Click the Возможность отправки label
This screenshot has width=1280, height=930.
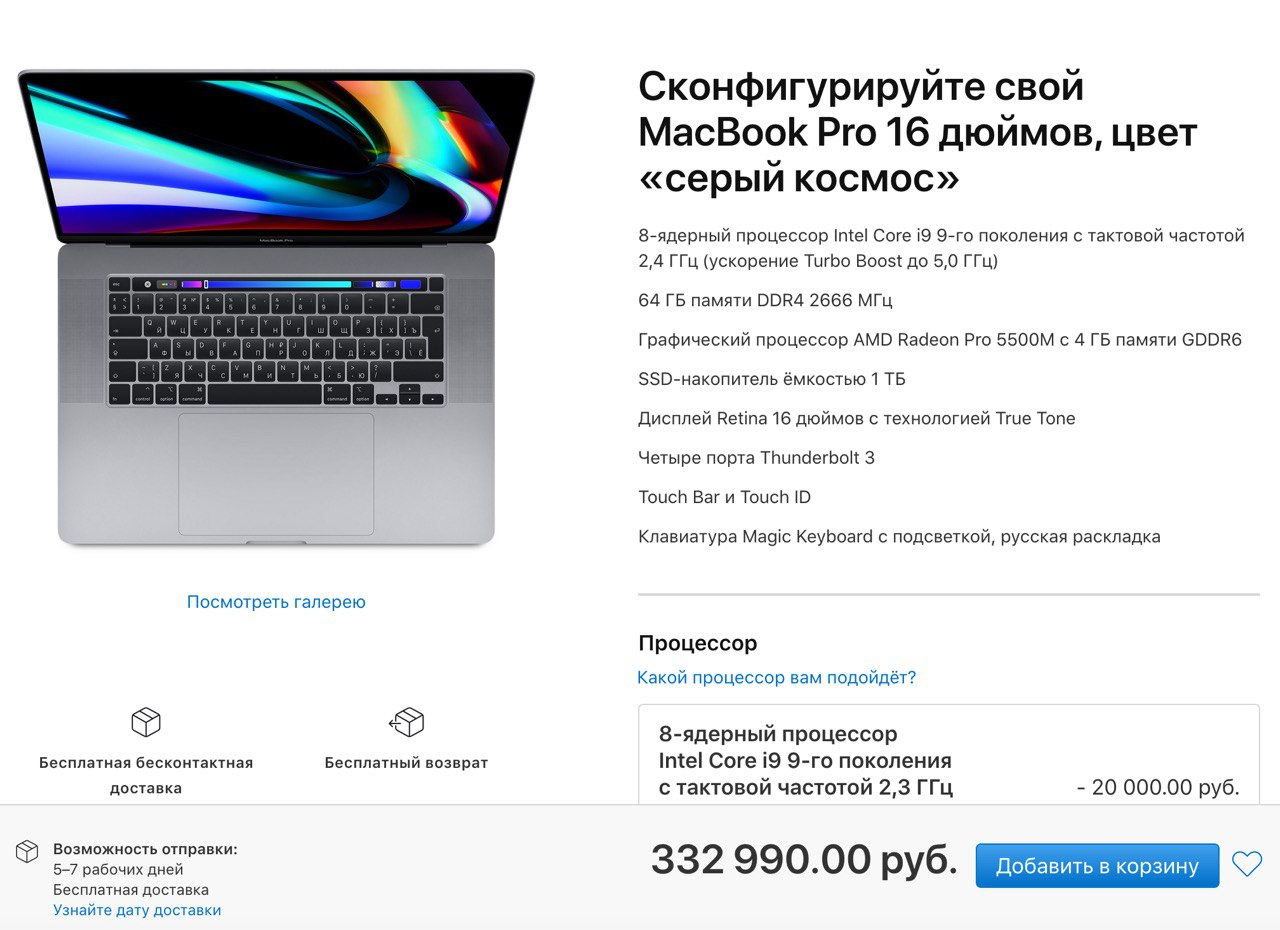click(145, 849)
